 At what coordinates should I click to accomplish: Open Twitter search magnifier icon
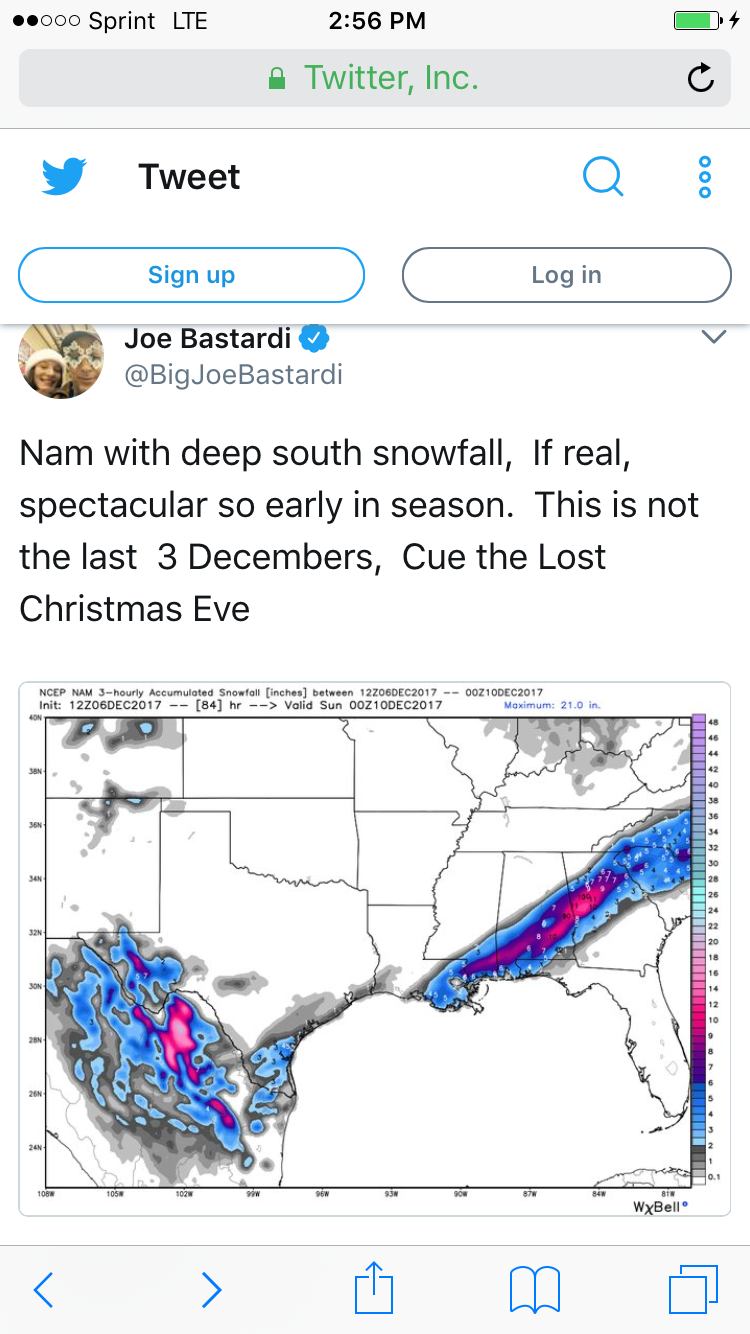[x=603, y=177]
